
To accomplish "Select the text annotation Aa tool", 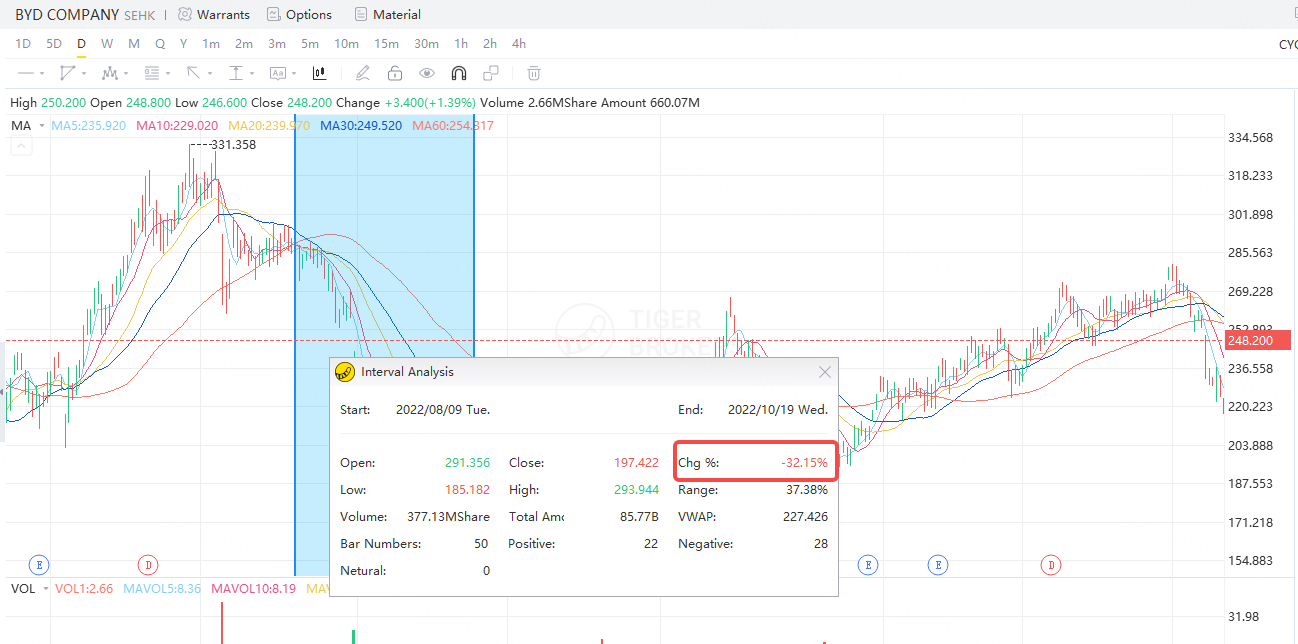I will pyautogui.click(x=277, y=73).
